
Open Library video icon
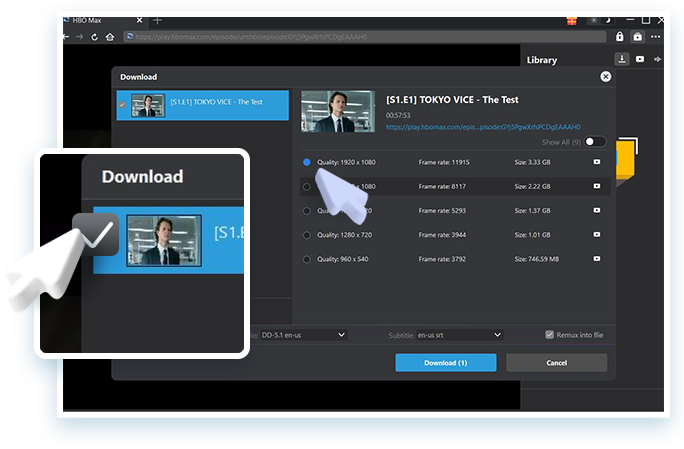(640, 59)
